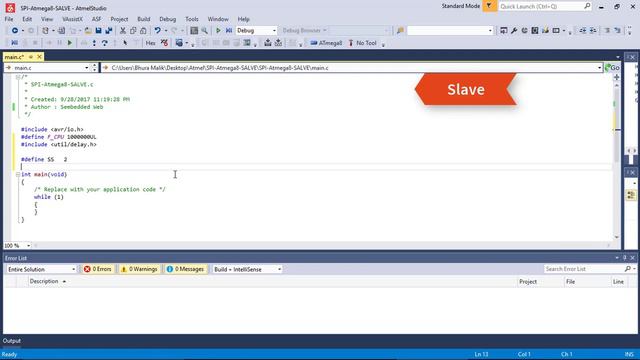The image size is (640, 360).
Task: Click the Open File folder icon
Action: 88,31
